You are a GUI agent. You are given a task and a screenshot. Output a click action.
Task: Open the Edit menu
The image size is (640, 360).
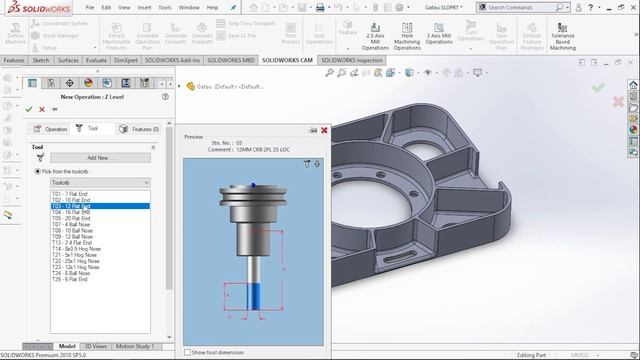coord(106,7)
